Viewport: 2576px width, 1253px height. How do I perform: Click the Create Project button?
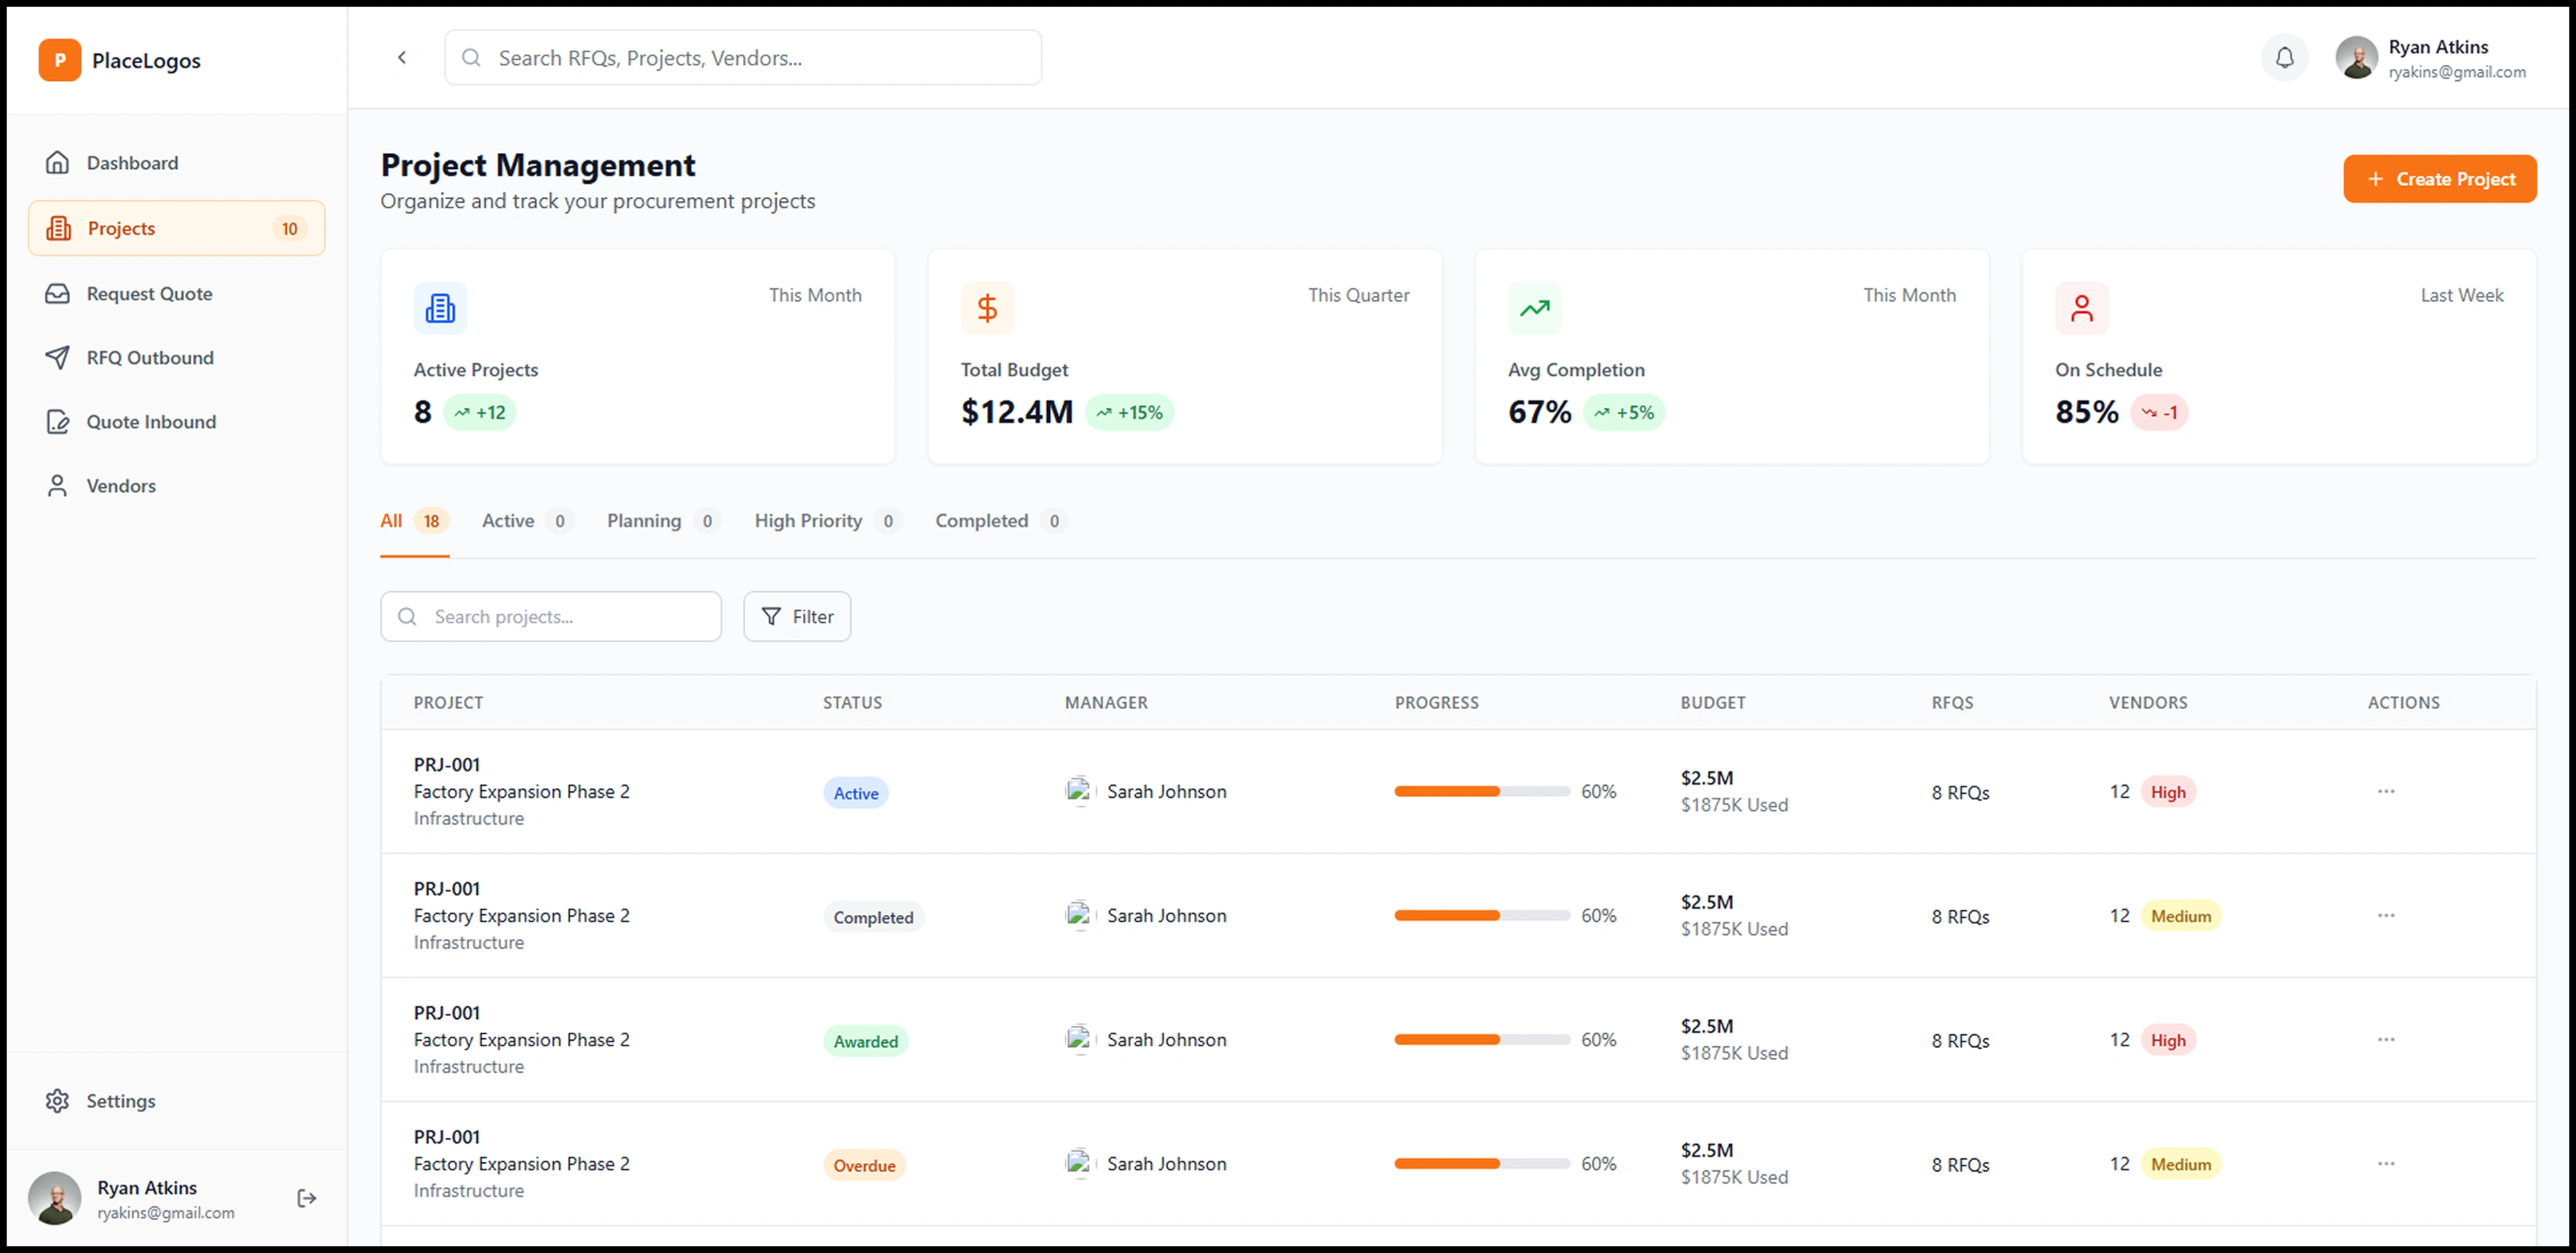pyautogui.click(x=2439, y=179)
